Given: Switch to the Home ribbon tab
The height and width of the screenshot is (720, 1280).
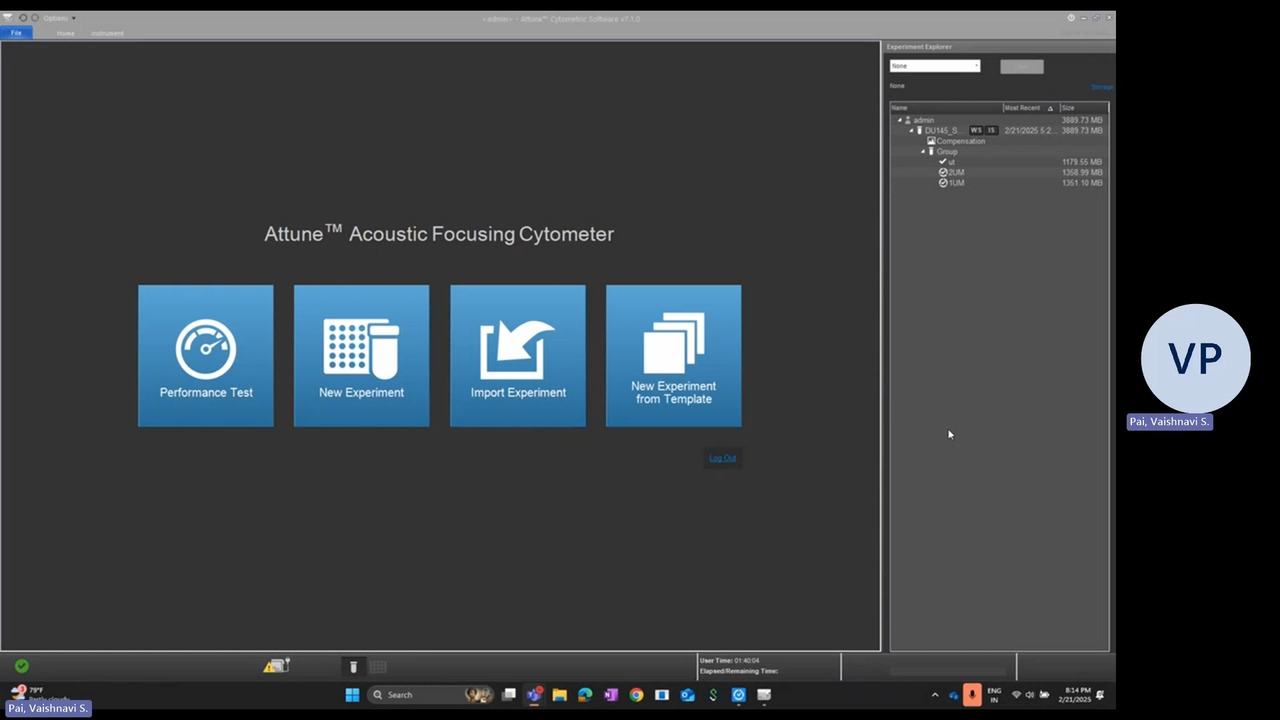Looking at the screenshot, I should click(65, 33).
